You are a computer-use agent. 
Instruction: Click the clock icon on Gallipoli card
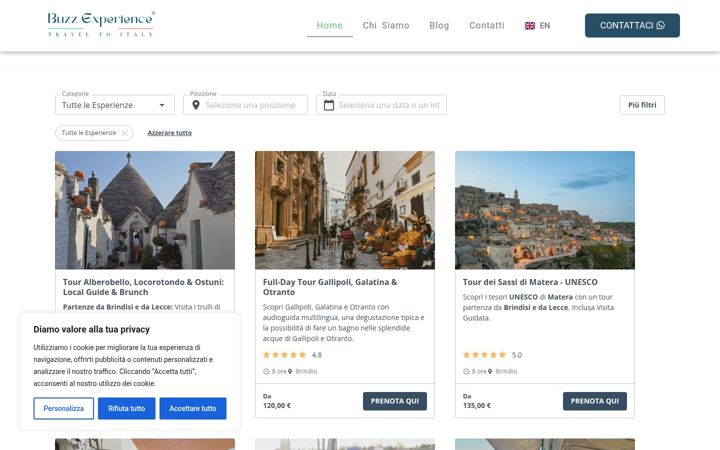coord(266,371)
